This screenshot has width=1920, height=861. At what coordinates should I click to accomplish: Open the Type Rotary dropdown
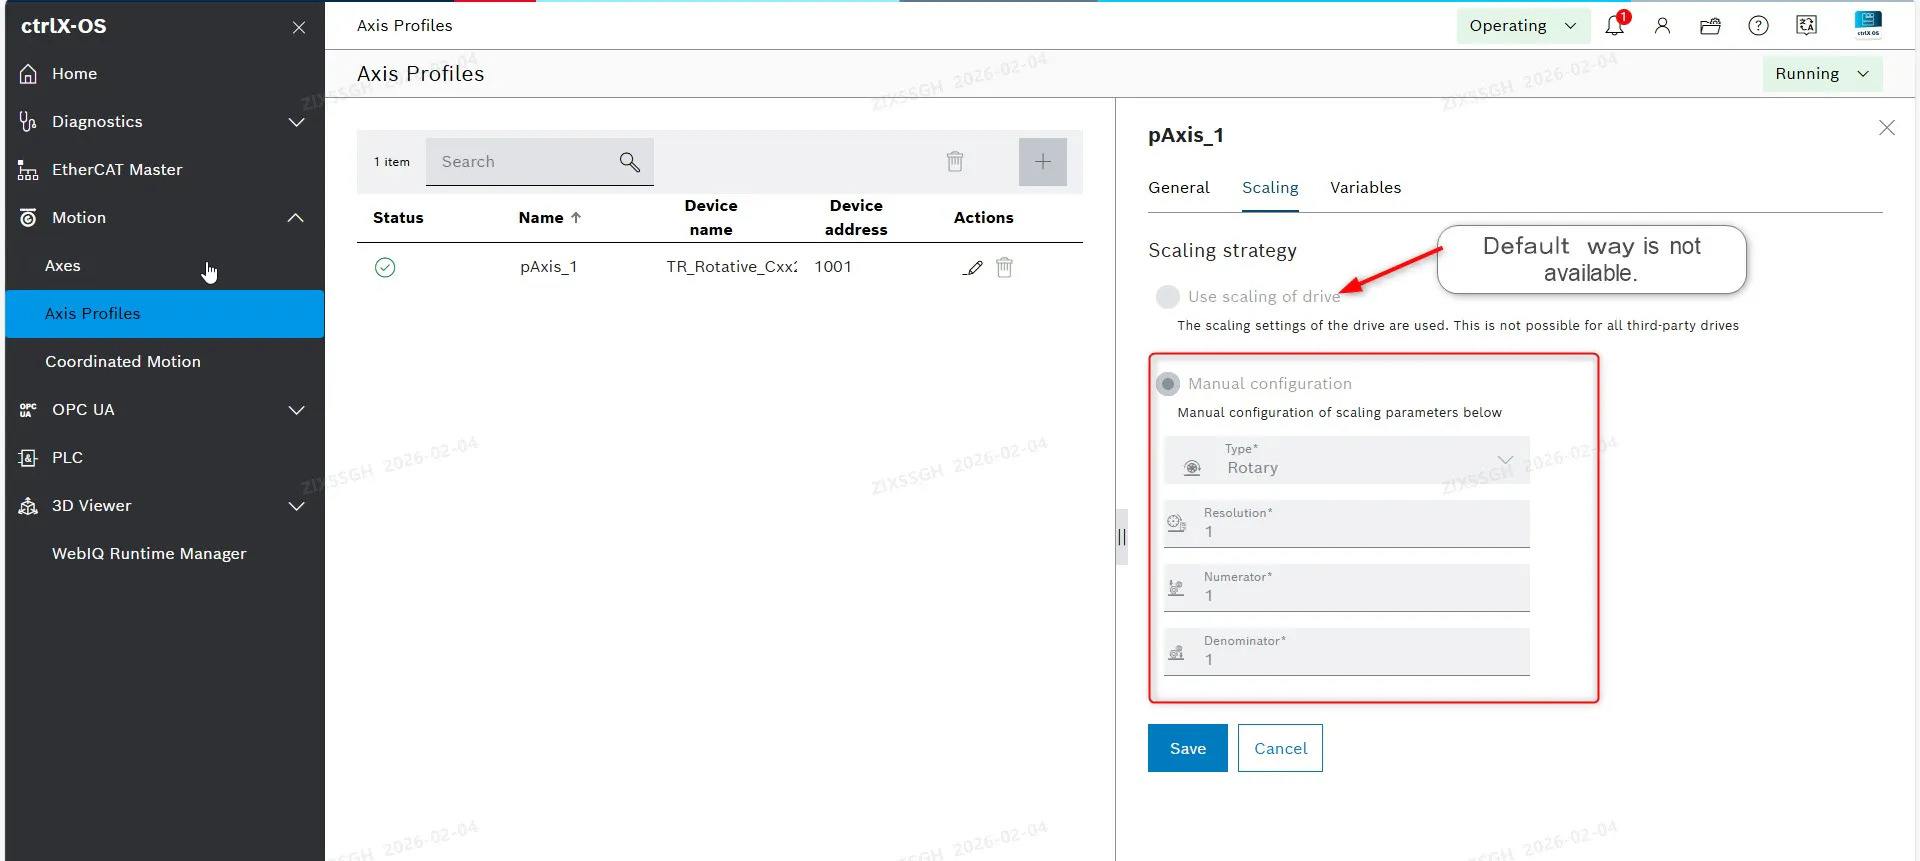pos(1346,460)
